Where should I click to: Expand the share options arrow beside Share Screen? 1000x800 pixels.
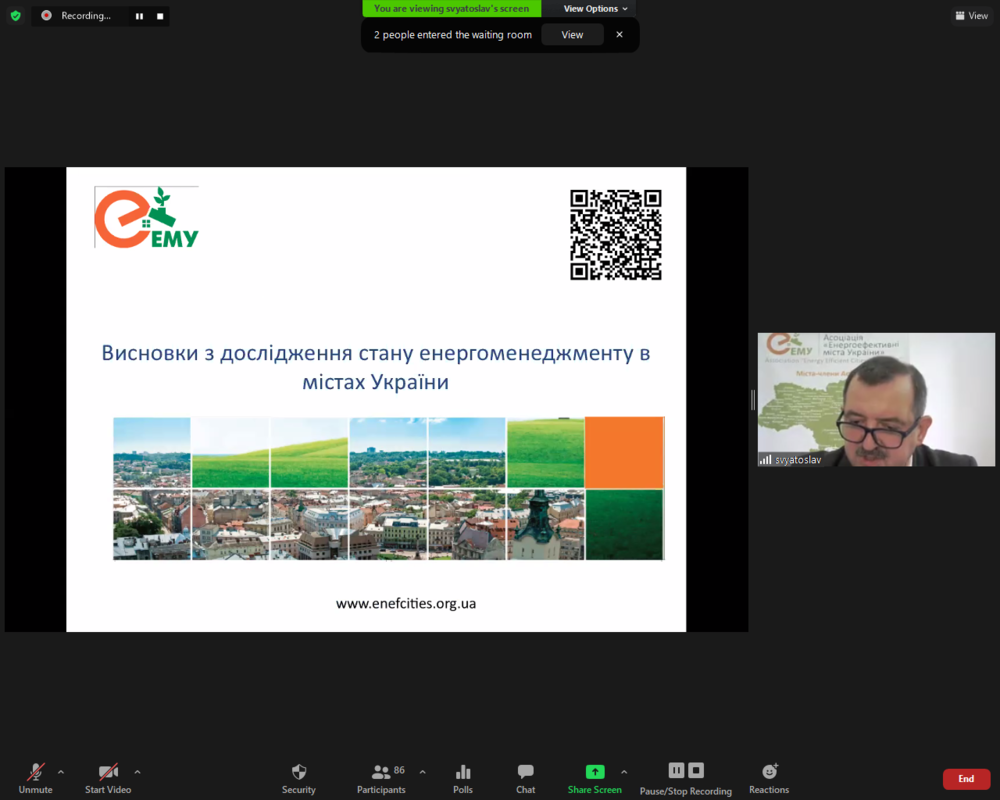pyautogui.click(x=624, y=772)
